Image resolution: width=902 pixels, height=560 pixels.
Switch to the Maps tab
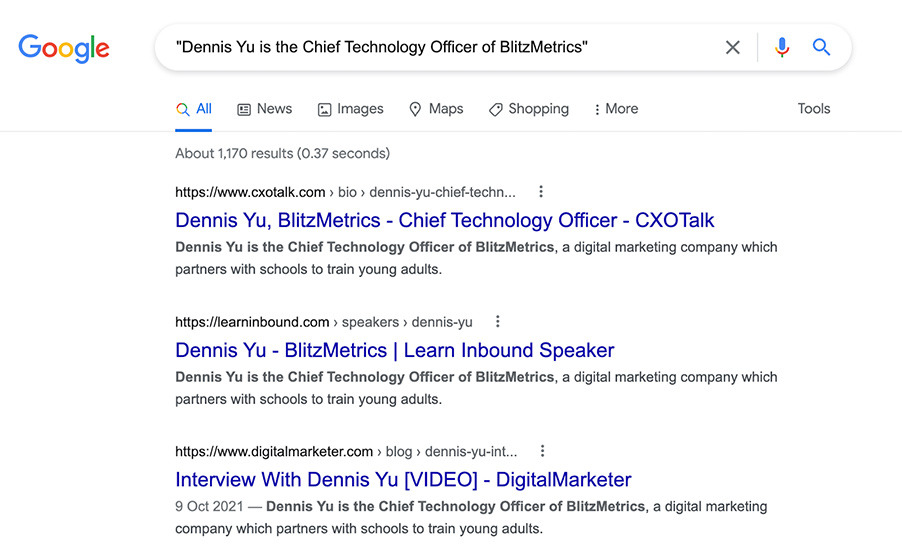tap(436, 109)
